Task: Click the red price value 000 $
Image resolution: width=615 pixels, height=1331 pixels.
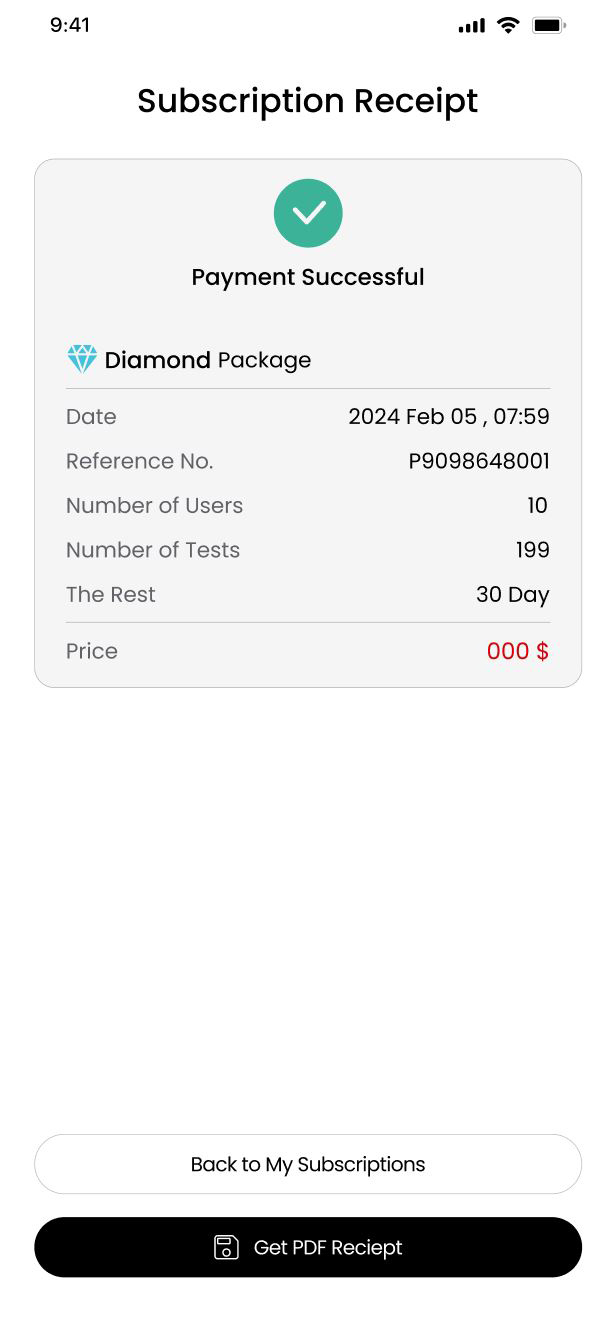Action: point(517,651)
